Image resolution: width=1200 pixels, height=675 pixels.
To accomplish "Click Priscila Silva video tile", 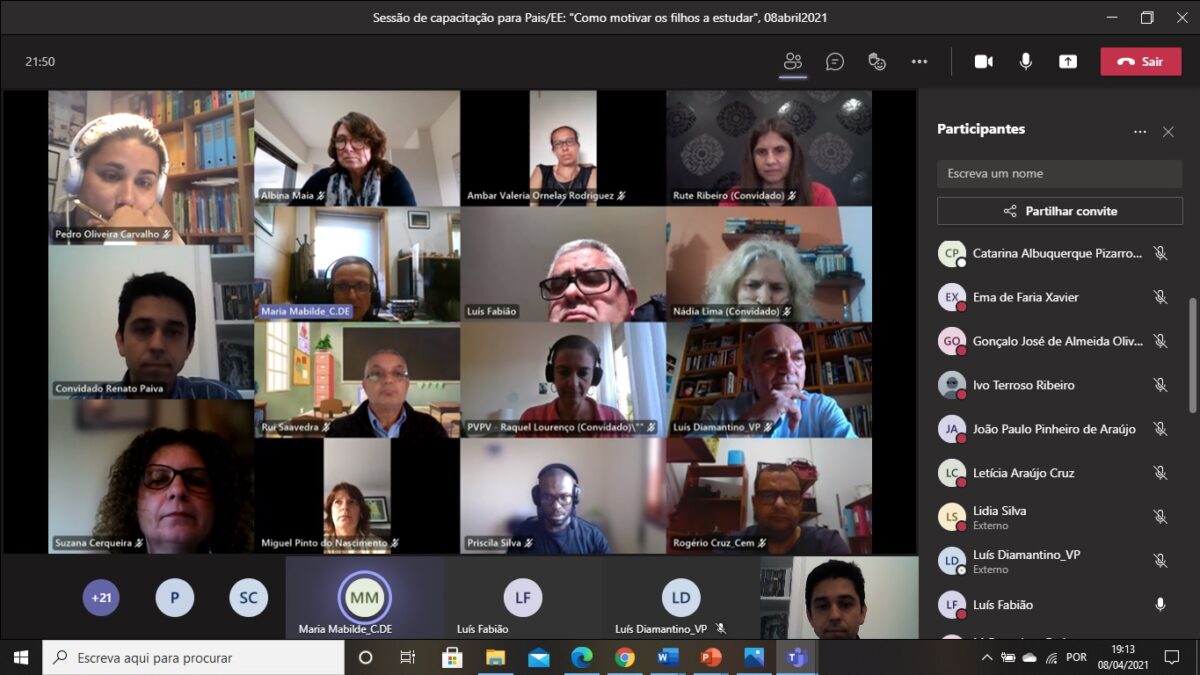I will tap(563, 496).
